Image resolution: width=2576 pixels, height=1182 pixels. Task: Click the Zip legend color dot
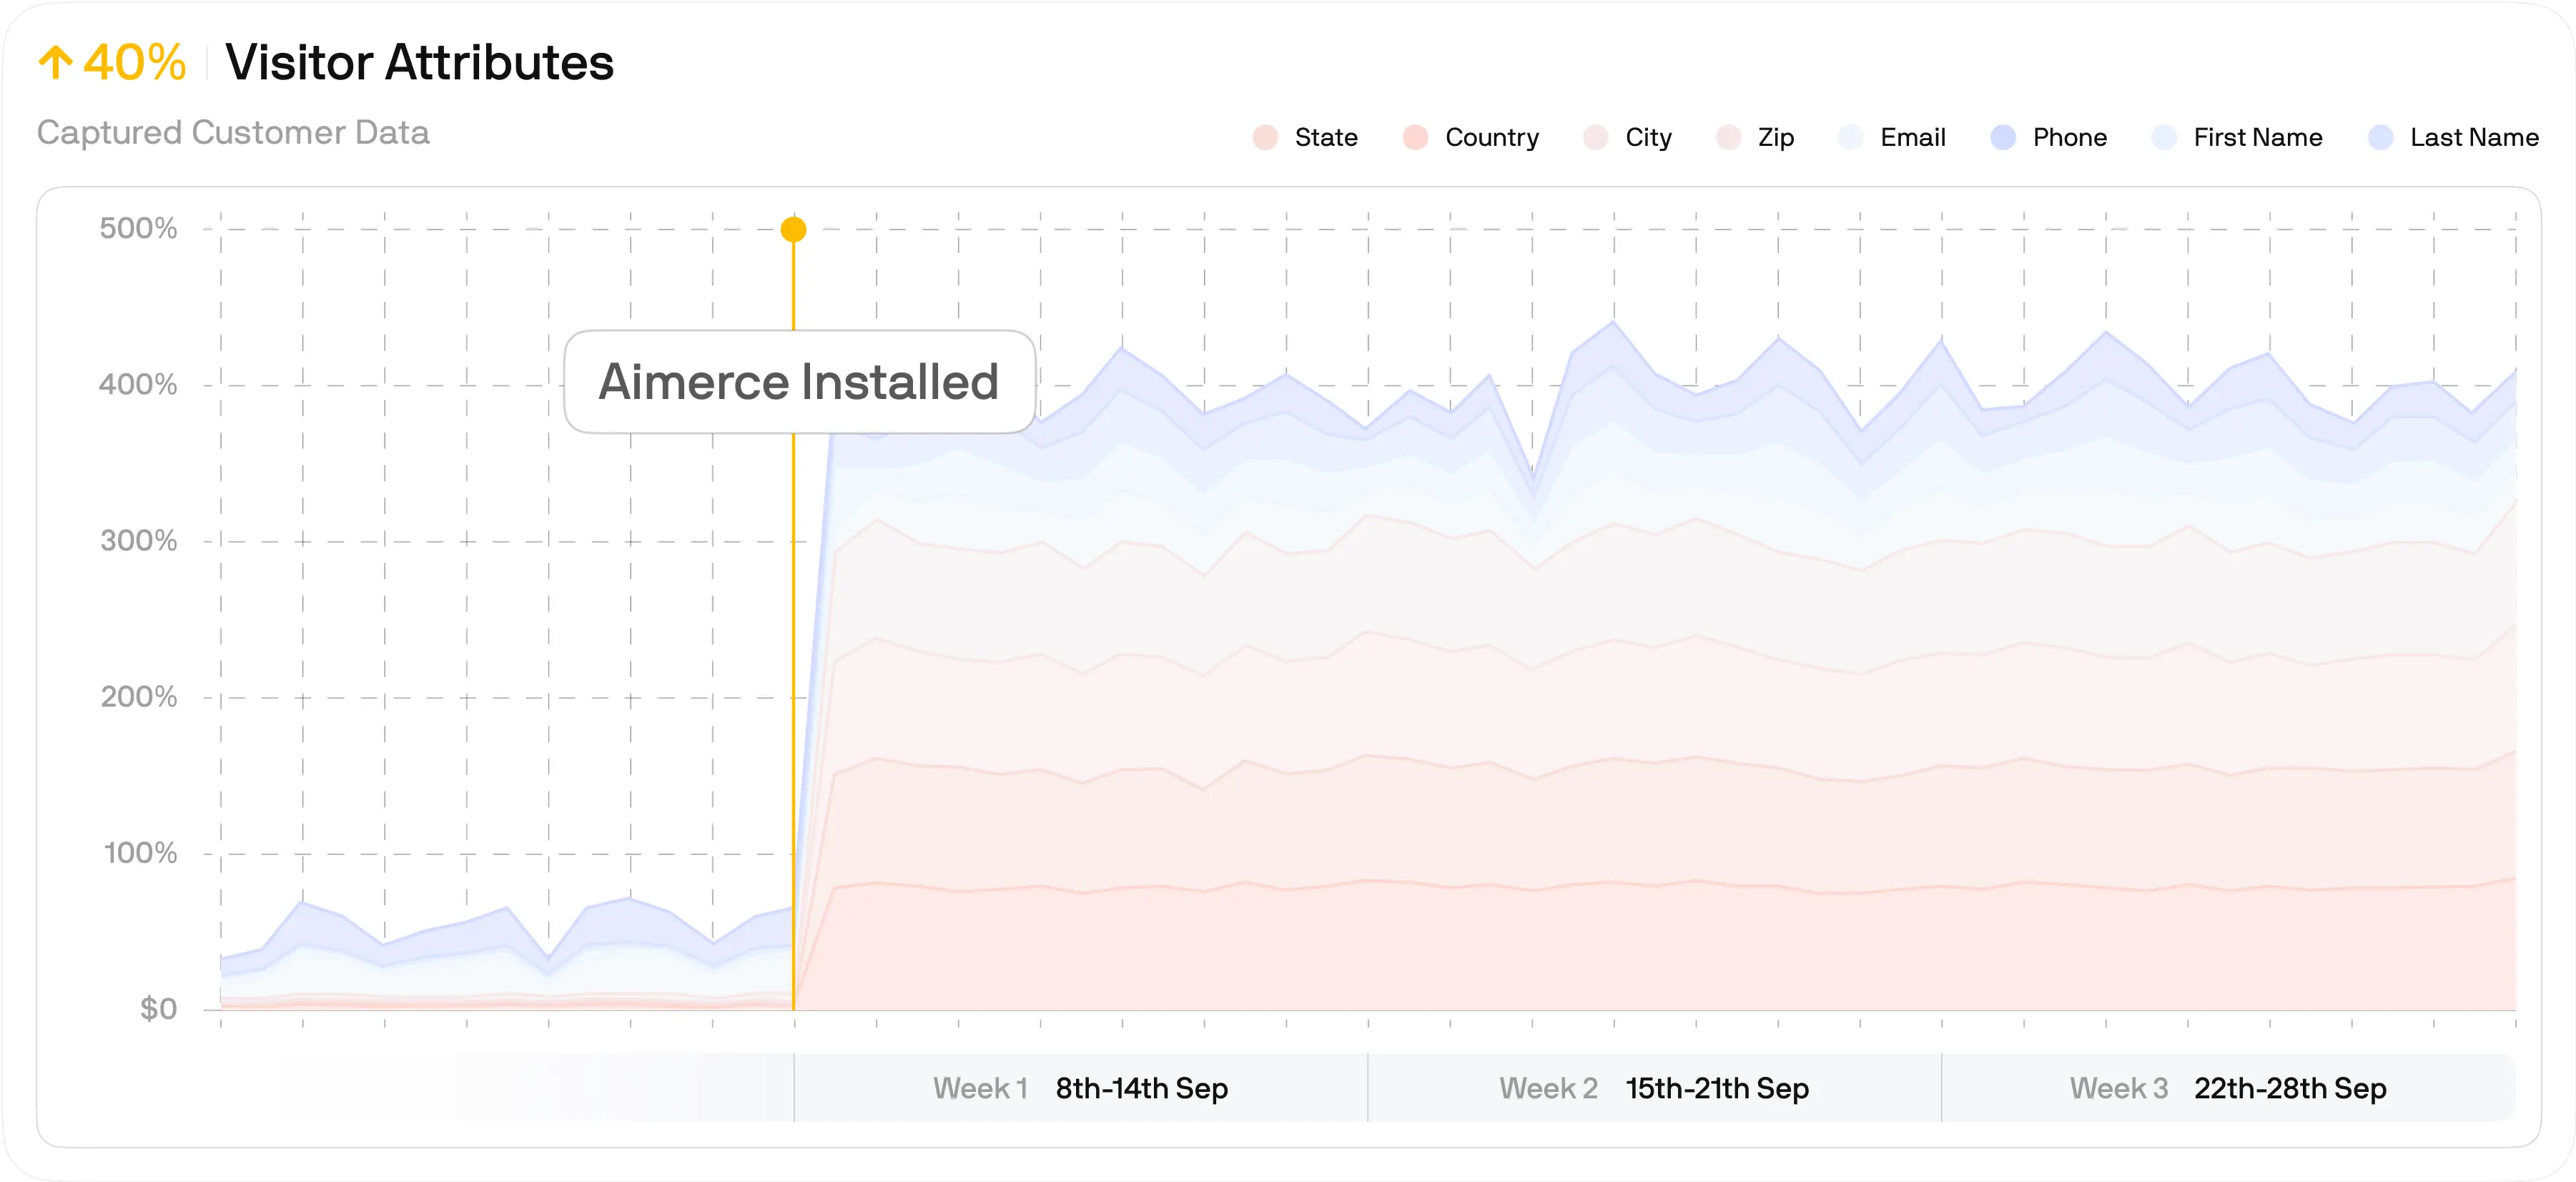[x=1728, y=137]
